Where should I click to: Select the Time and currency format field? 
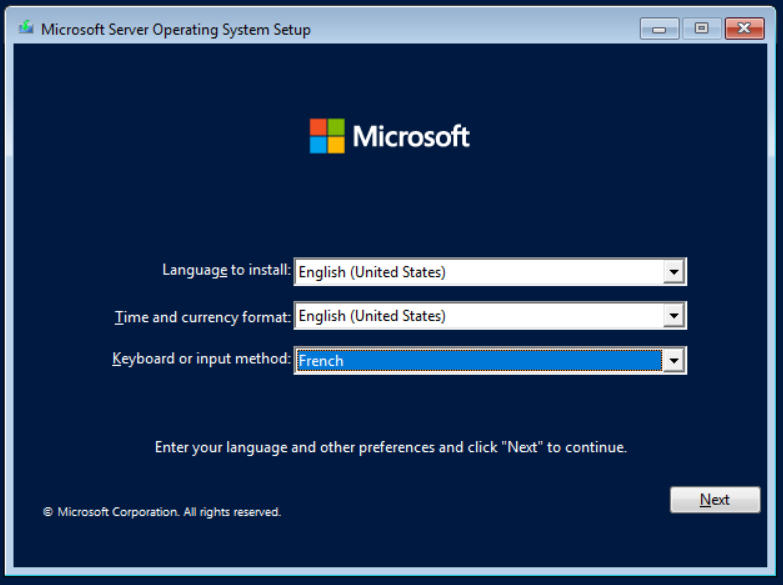point(490,316)
